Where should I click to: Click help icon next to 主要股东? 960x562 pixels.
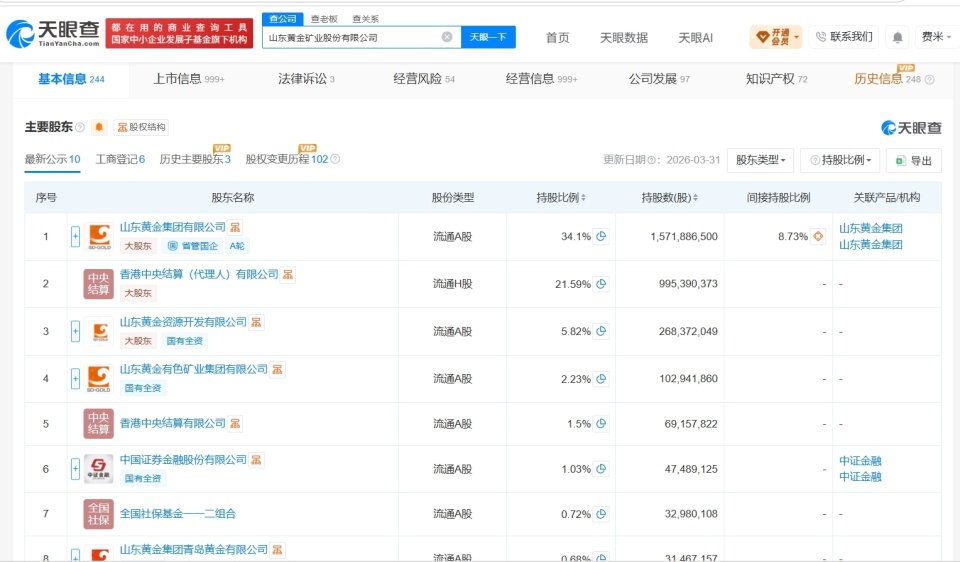(80, 127)
